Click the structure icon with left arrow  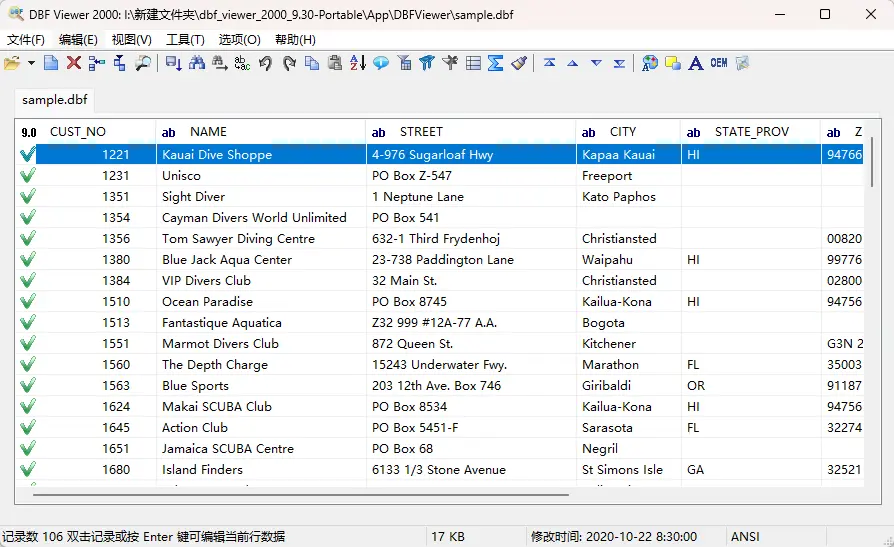[x=96, y=63]
